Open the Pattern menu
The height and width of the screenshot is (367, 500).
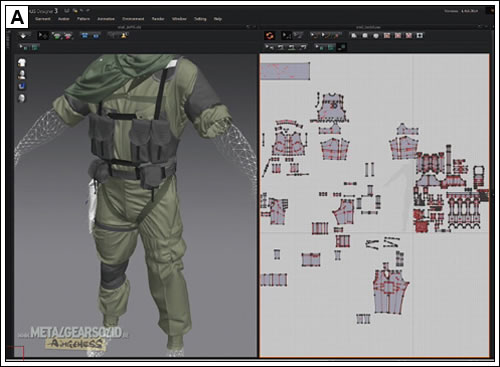click(83, 19)
